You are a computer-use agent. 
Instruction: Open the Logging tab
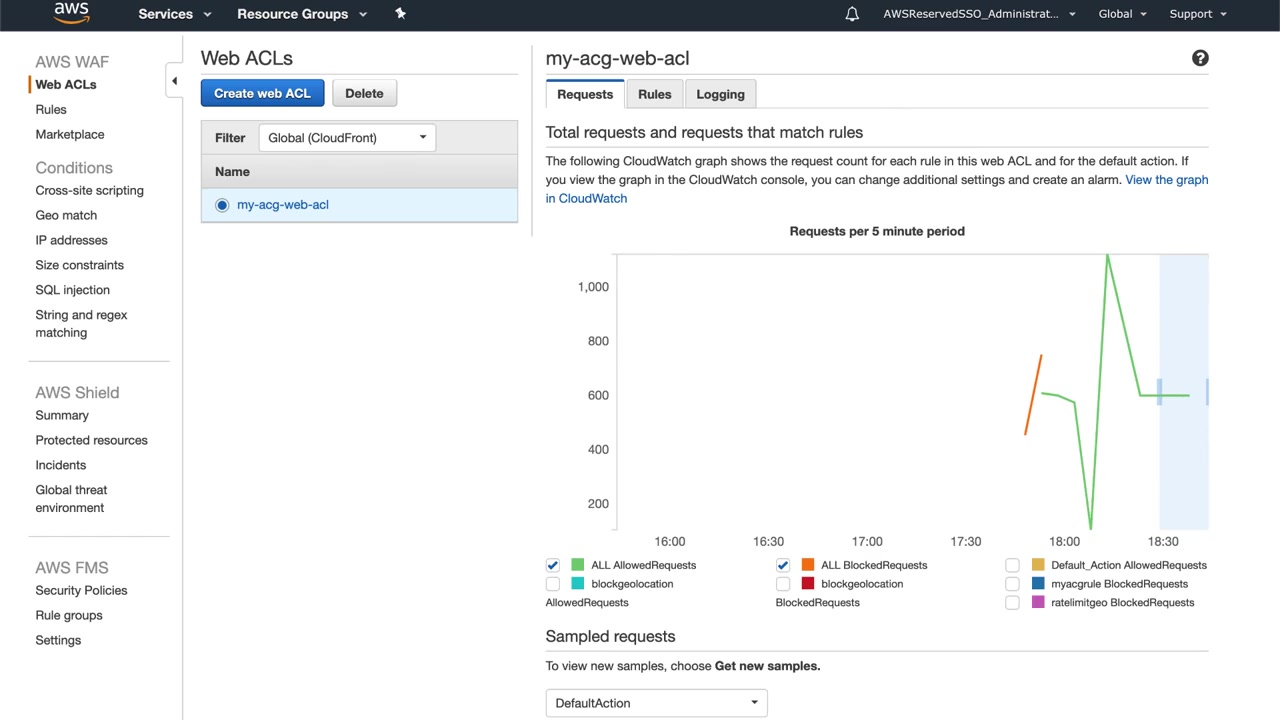[720, 94]
